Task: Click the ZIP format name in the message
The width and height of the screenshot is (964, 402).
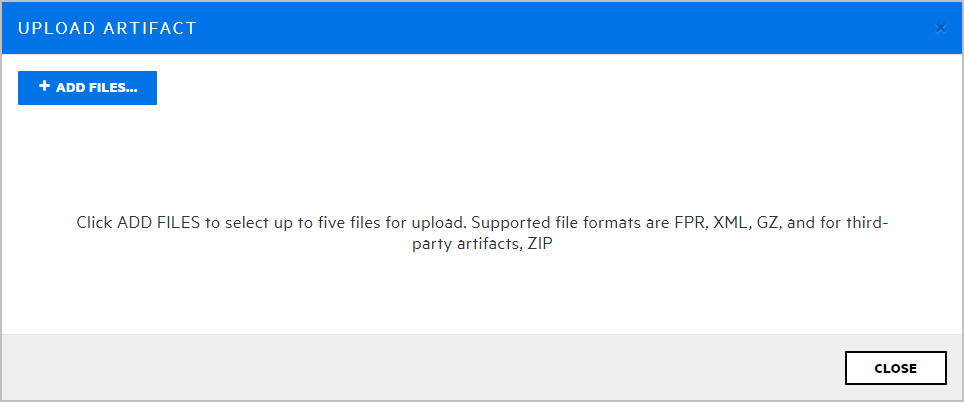Action: (540, 244)
